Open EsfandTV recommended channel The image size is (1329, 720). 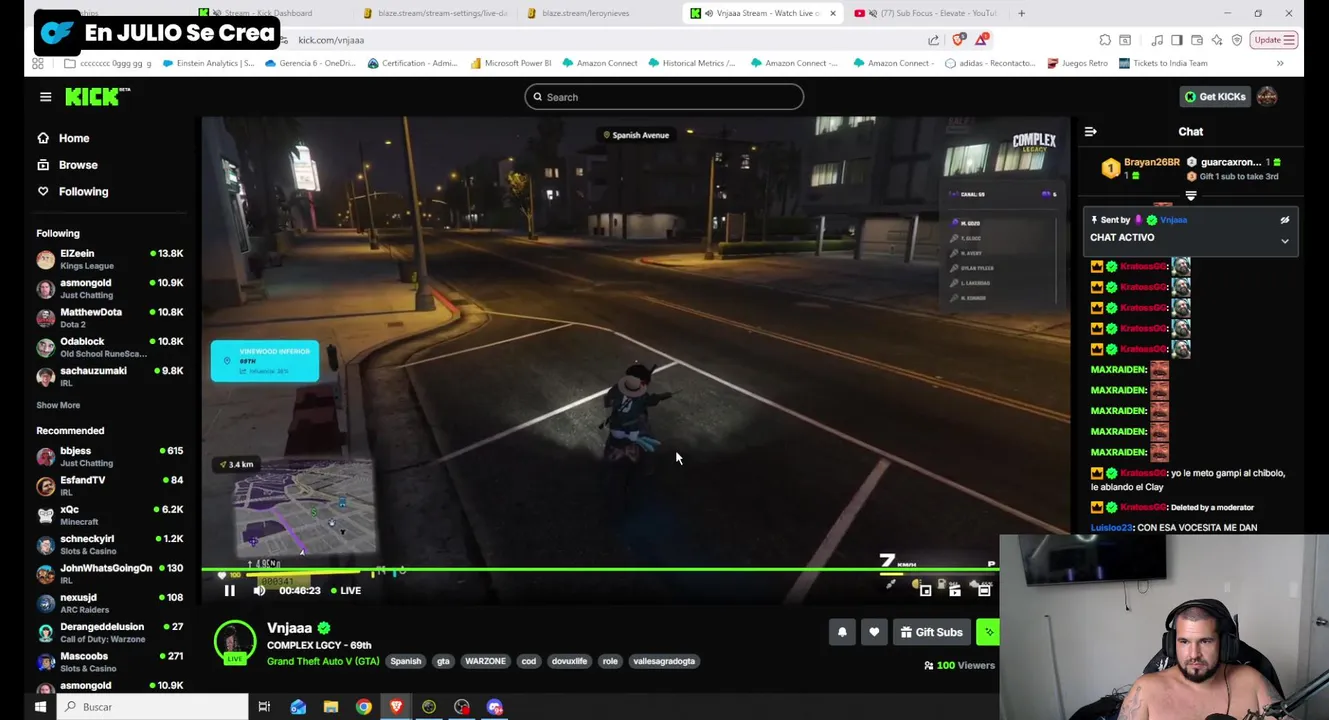tap(110, 485)
